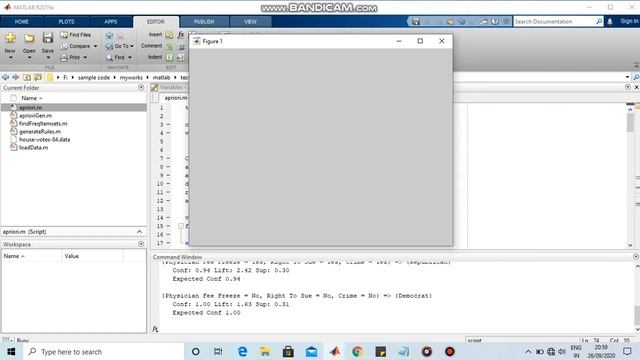The height and width of the screenshot is (360, 640).
Task: Click the Save floppy disk icon
Action: tap(48, 38)
